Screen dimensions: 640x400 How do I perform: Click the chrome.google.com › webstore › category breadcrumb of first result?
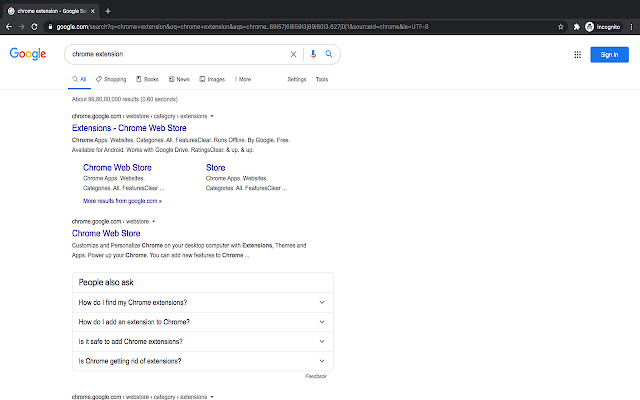pos(140,116)
